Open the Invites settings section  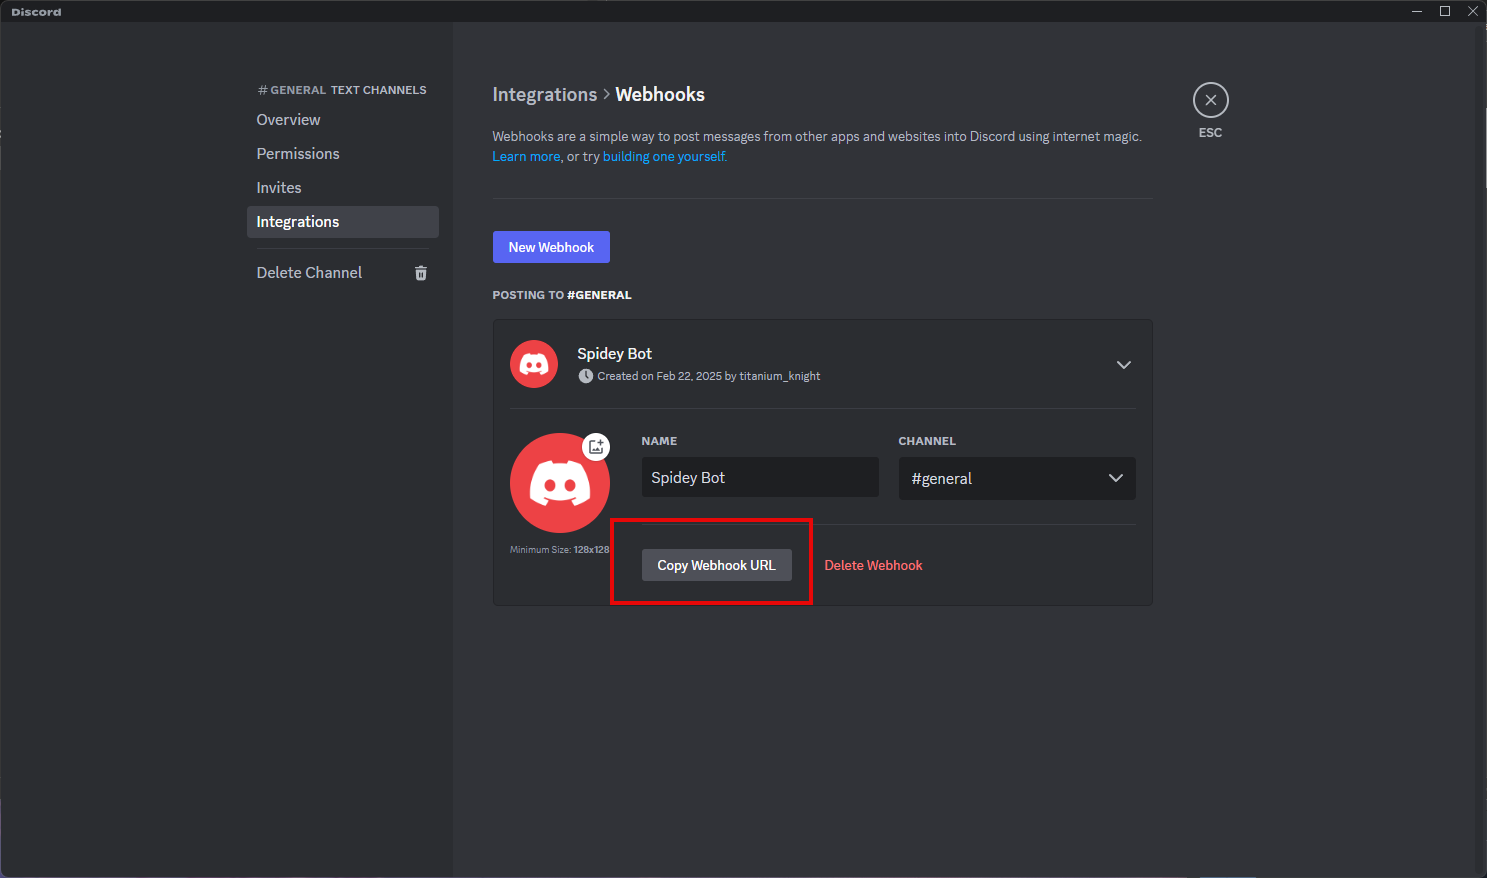(x=342, y=188)
